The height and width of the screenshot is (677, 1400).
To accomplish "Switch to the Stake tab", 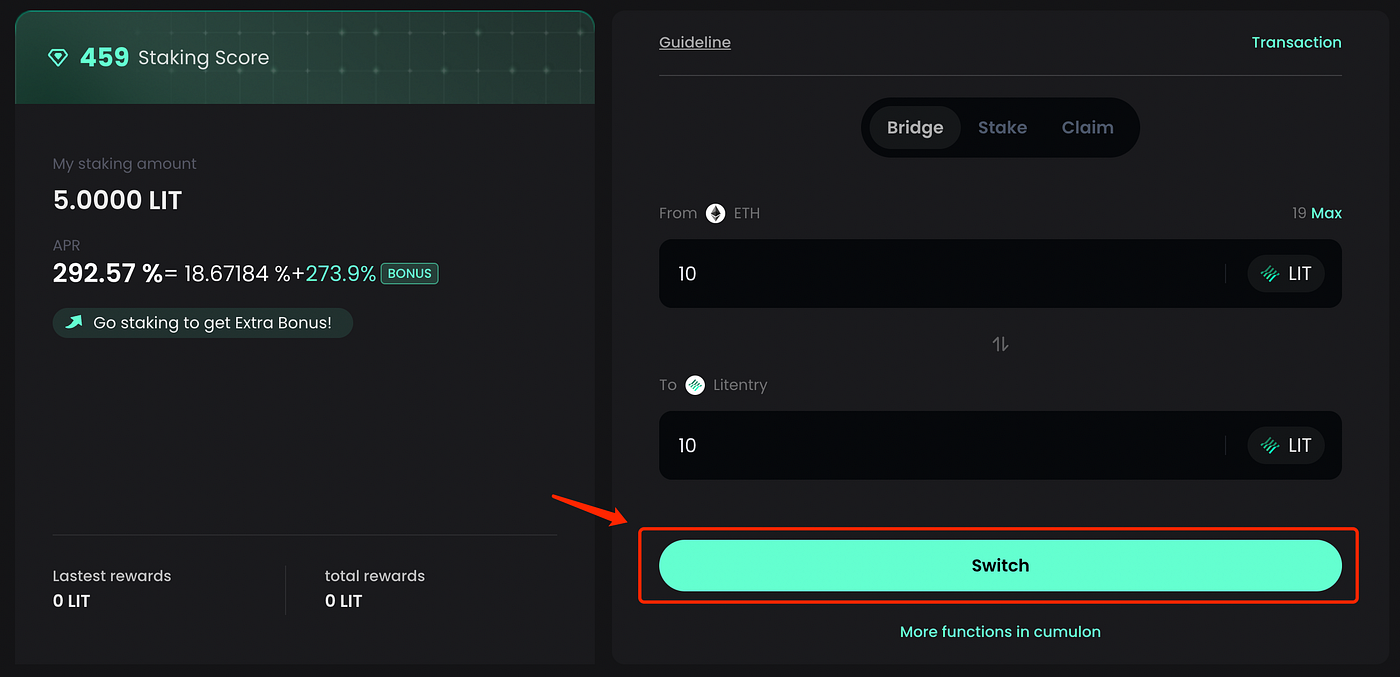I will (x=1002, y=128).
